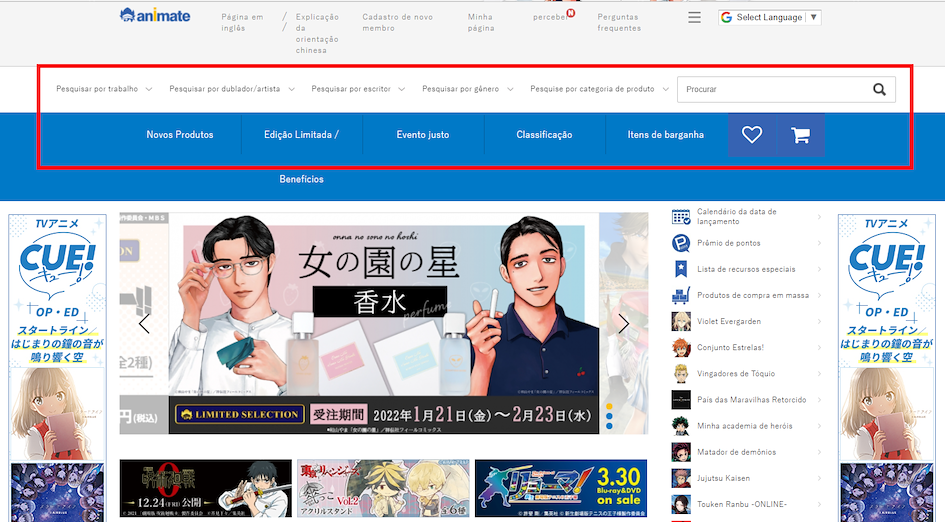Click Lista de recursos especiais text
The image size is (945, 522).
[x=746, y=269]
